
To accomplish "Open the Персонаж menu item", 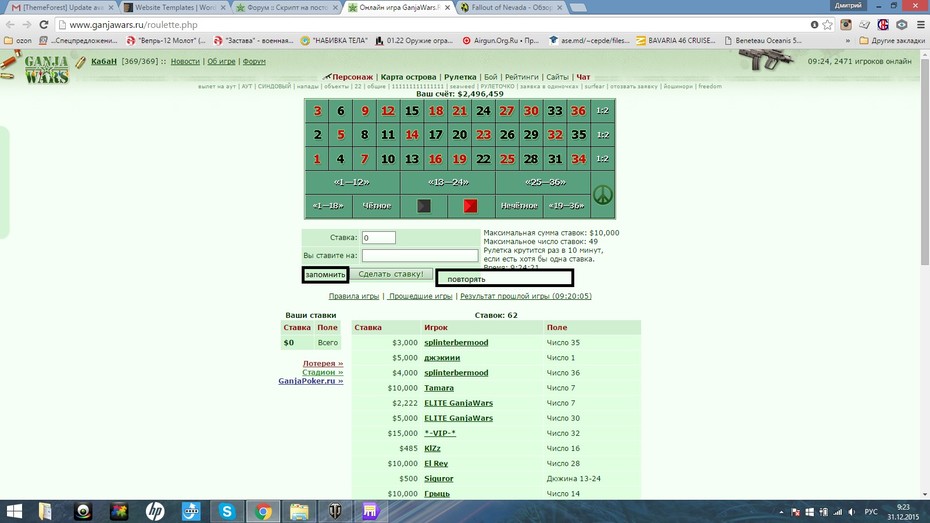I will pos(352,76).
